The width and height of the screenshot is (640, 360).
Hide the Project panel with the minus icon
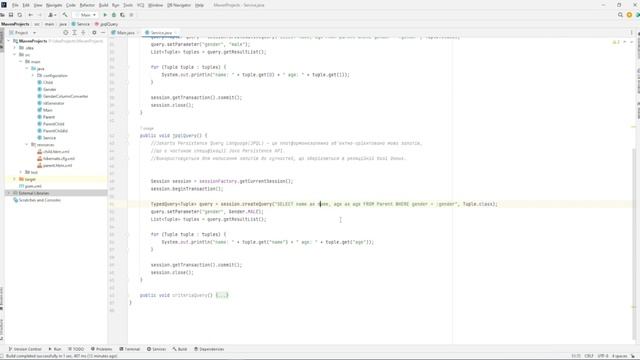click(103, 32)
